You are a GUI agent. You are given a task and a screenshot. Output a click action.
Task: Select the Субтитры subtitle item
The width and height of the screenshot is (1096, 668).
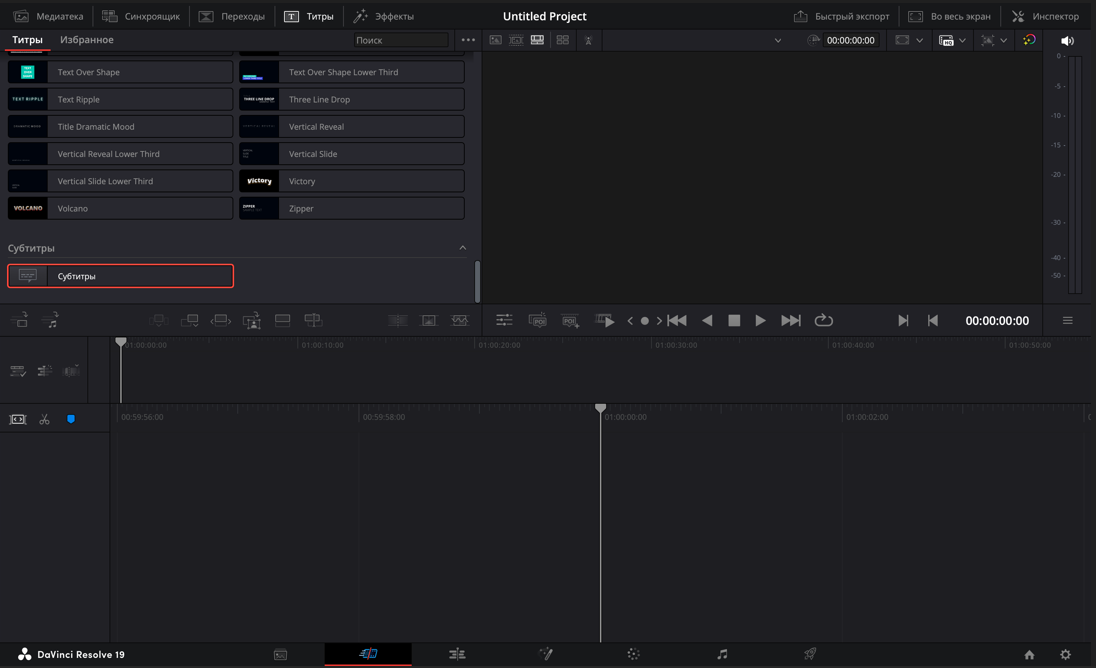point(120,276)
